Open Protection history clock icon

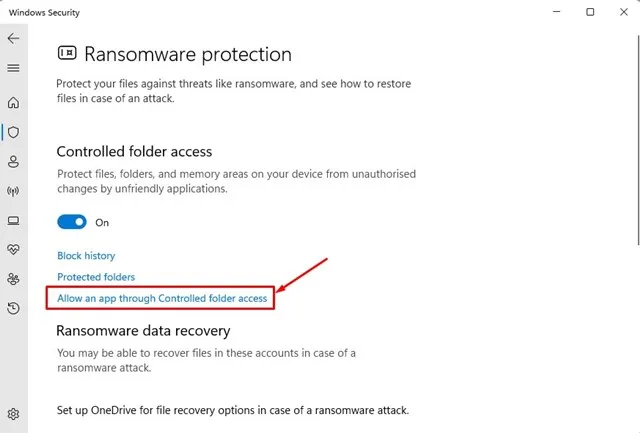(x=13, y=308)
